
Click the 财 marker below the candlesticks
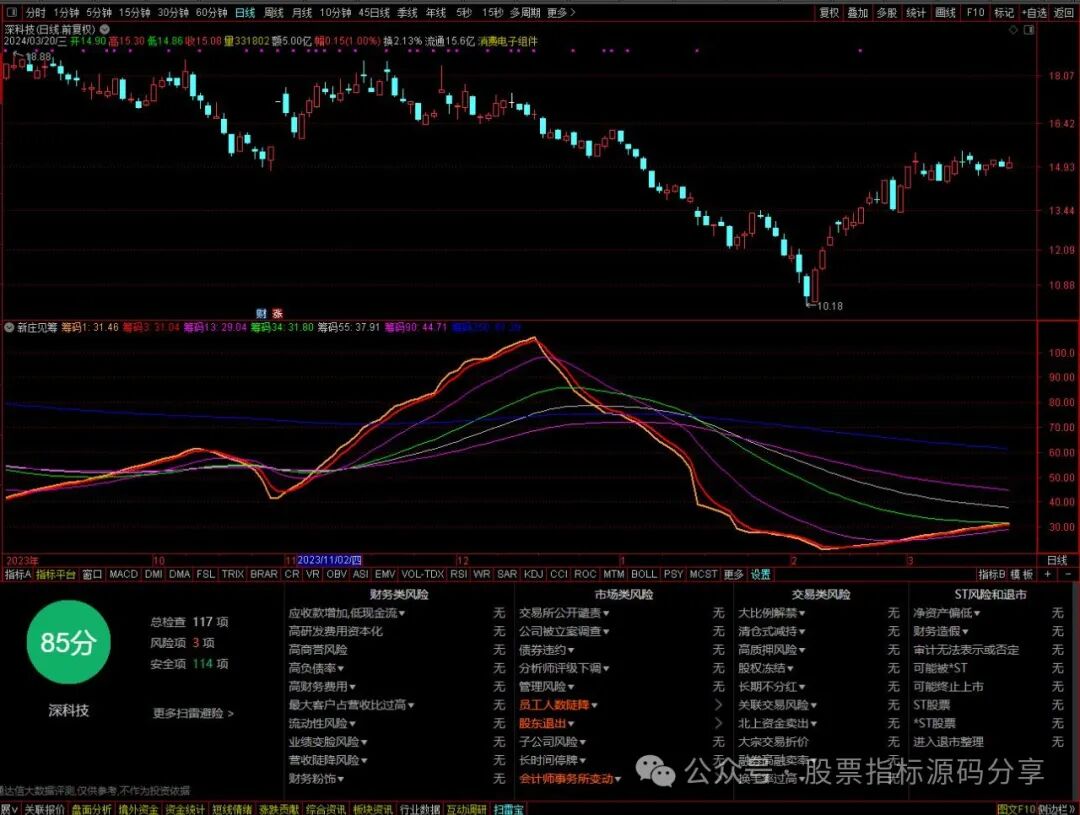click(261, 313)
